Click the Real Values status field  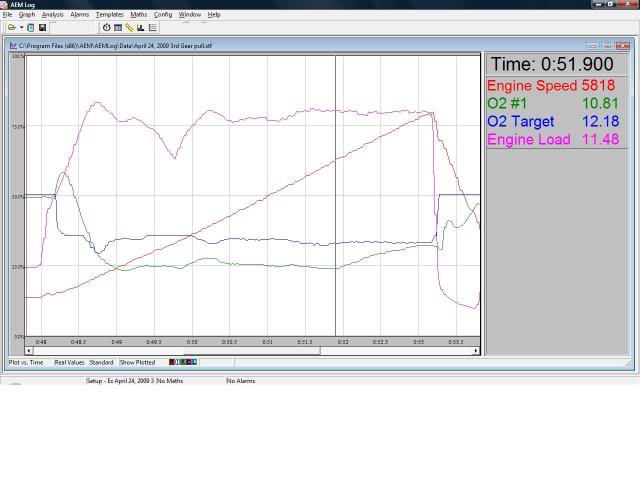pyautogui.click(x=69, y=363)
